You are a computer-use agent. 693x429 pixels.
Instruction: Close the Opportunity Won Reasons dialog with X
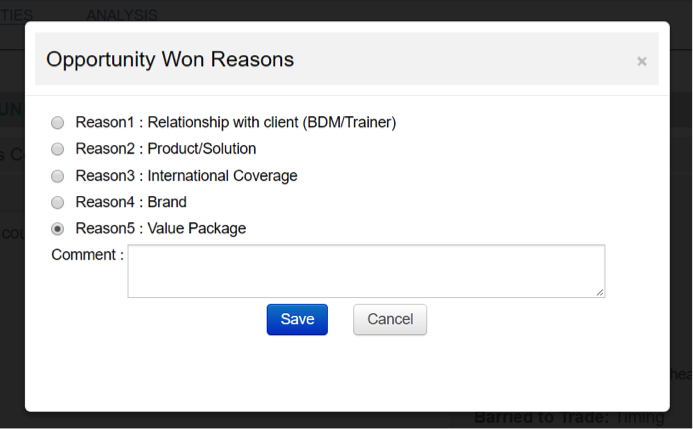coord(642,61)
